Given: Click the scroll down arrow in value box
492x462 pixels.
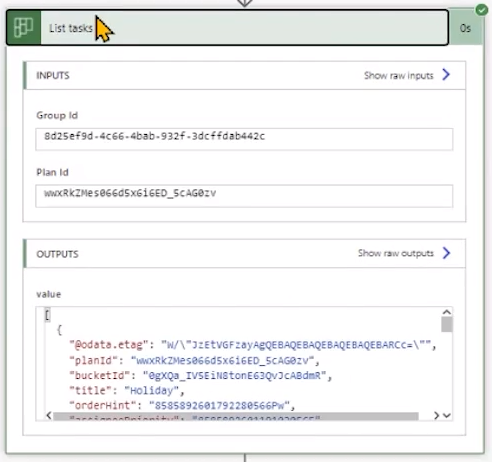Looking at the screenshot, I should point(447,416).
